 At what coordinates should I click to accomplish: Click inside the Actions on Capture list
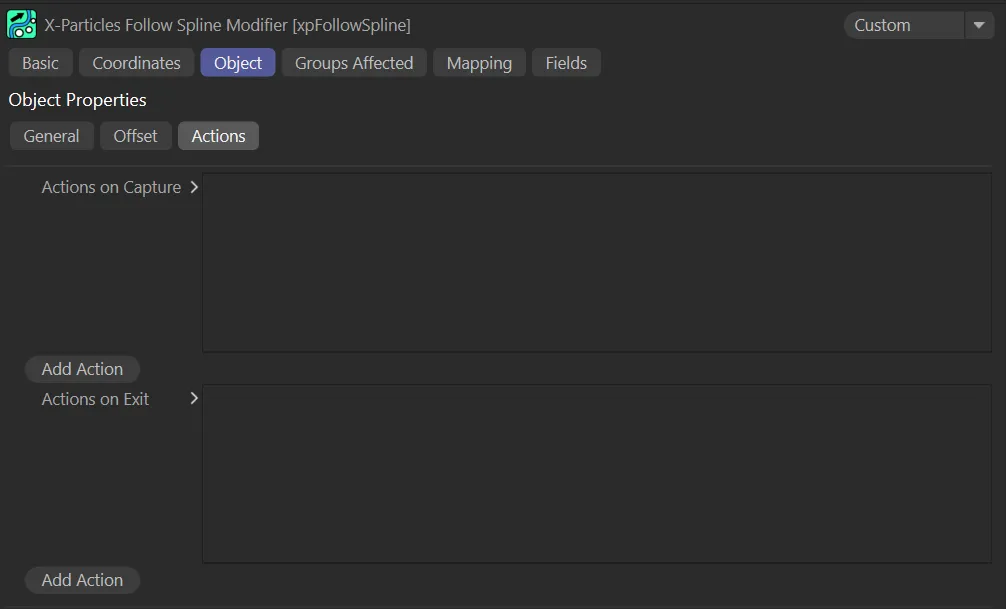coord(596,262)
